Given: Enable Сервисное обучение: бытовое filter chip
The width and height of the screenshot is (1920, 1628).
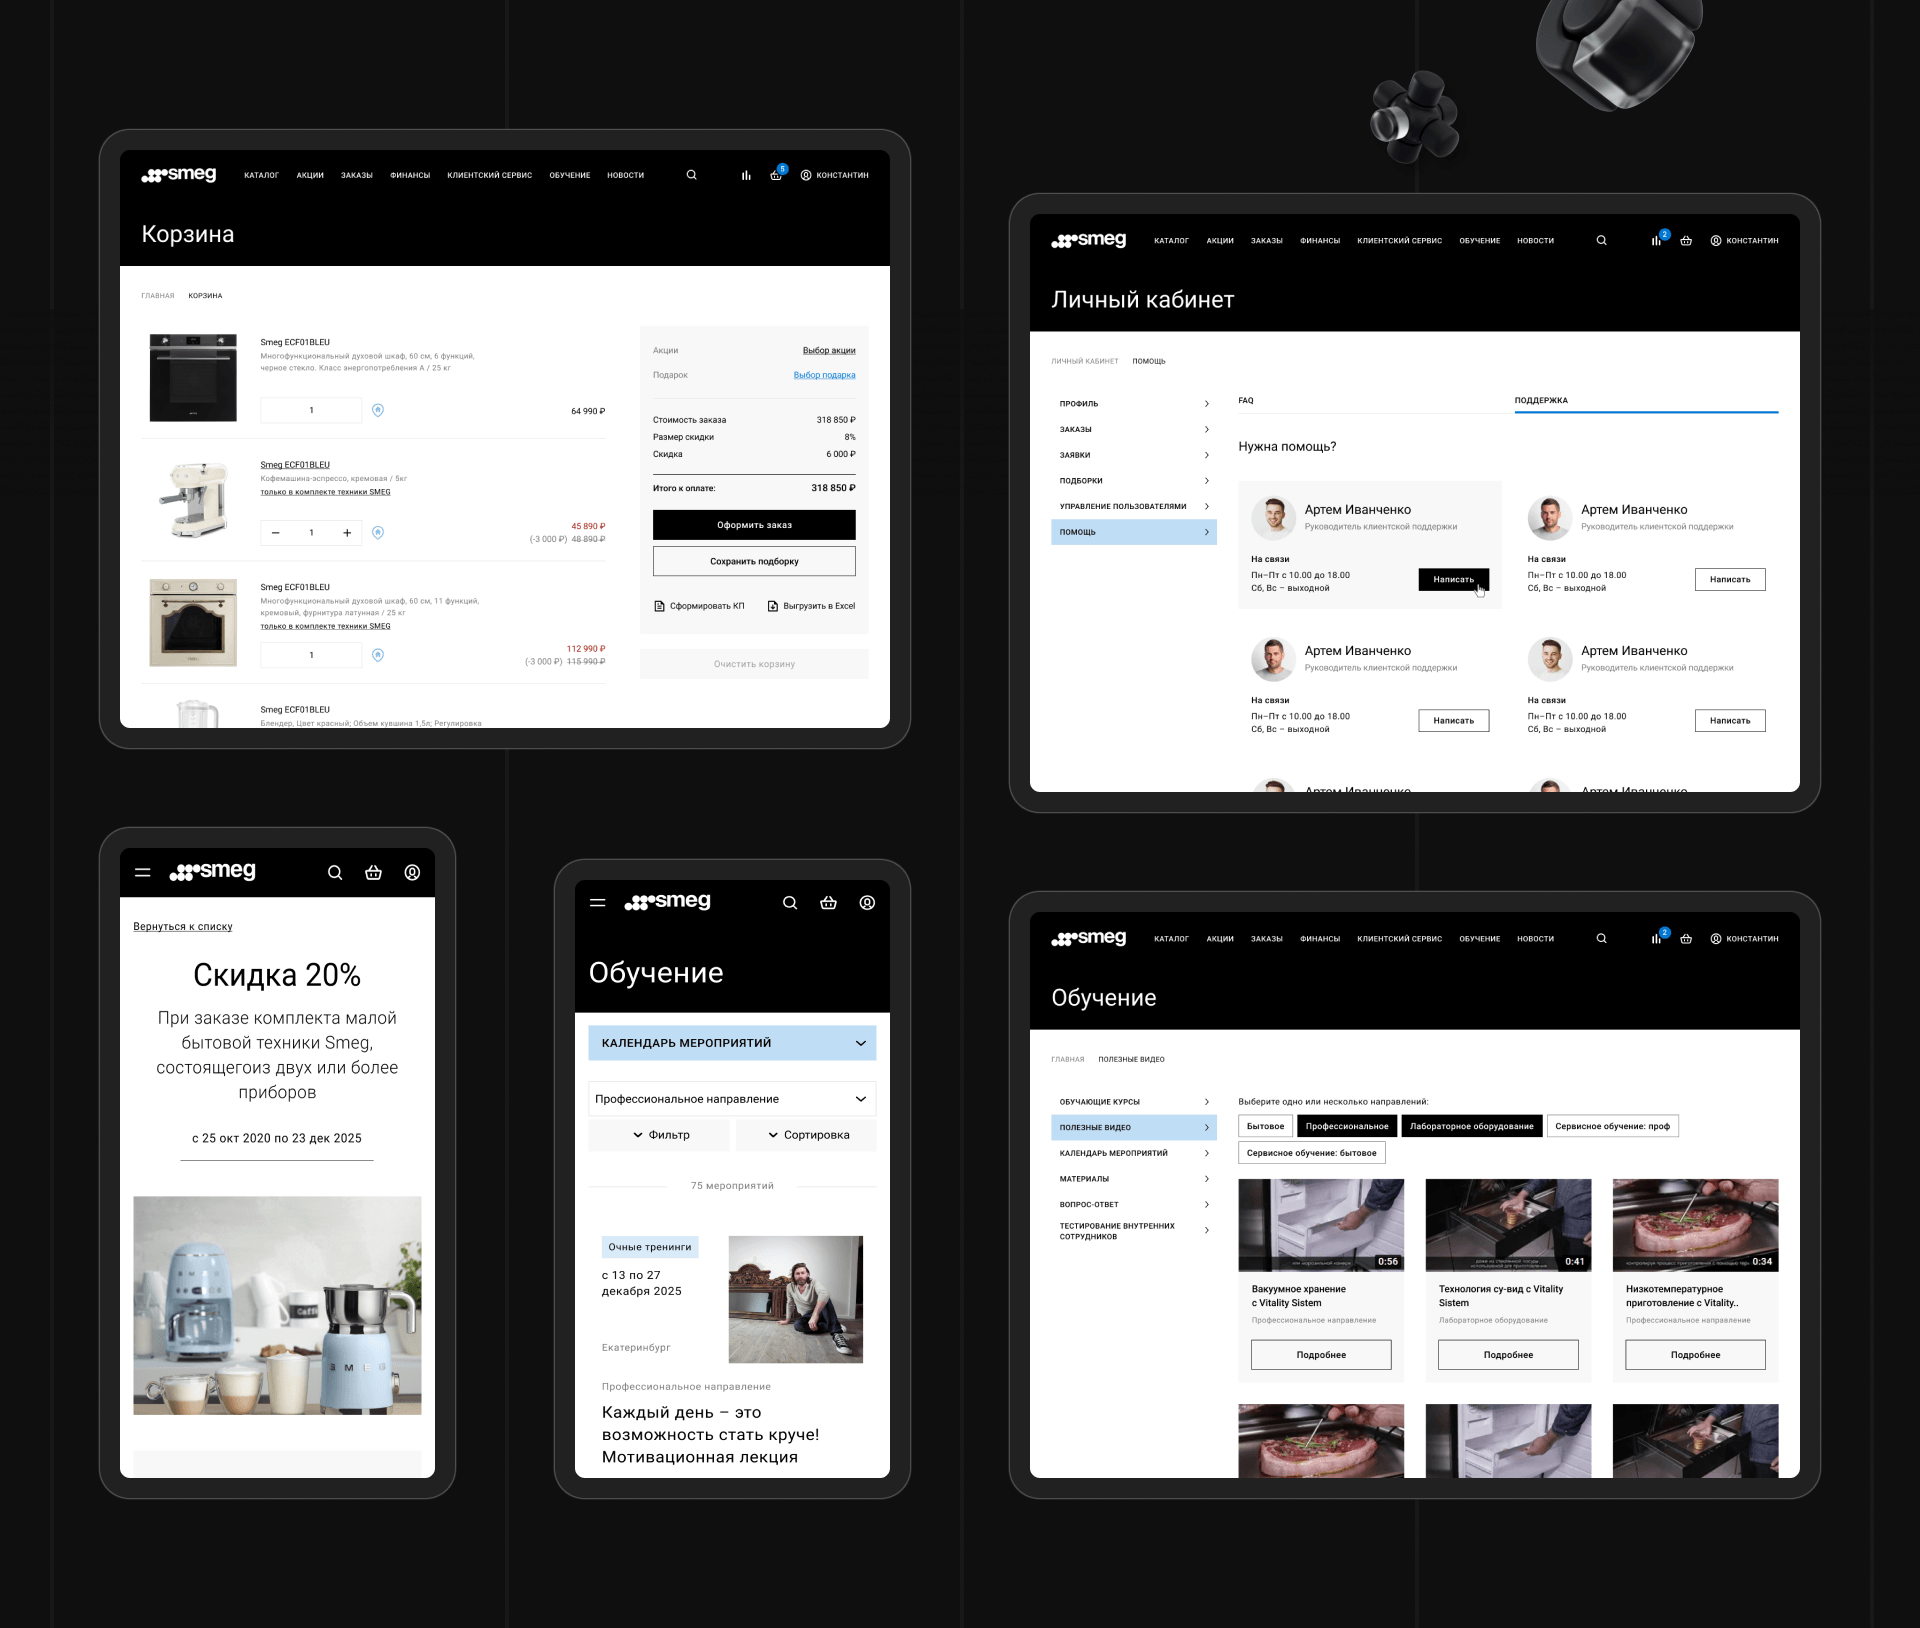Looking at the screenshot, I should tap(1311, 1153).
